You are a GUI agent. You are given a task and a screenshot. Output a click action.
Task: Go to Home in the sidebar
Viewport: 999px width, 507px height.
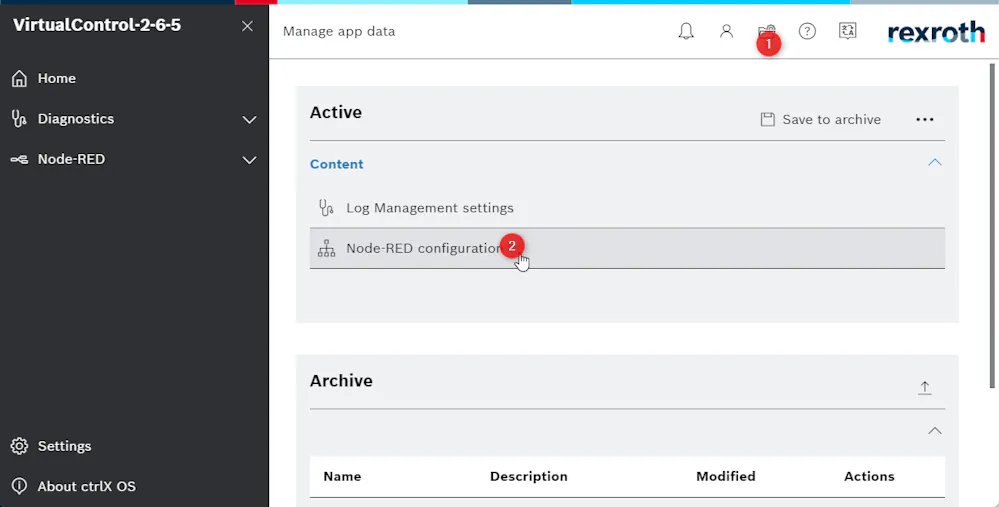(x=134, y=78)
